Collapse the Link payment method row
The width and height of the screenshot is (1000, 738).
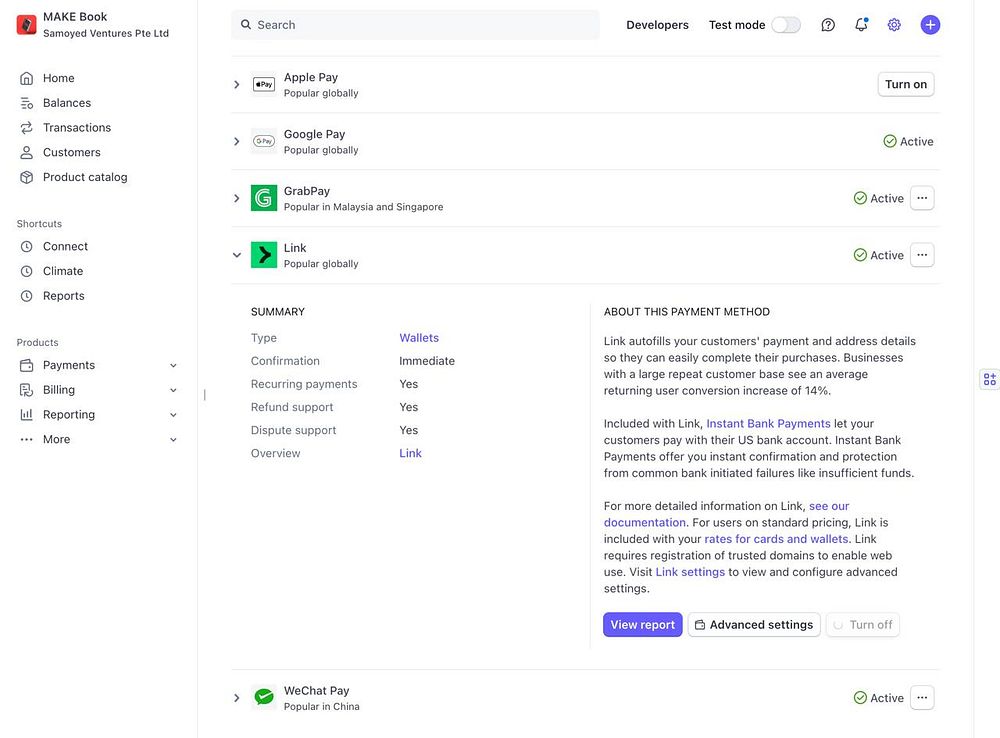tap(237, 256)
